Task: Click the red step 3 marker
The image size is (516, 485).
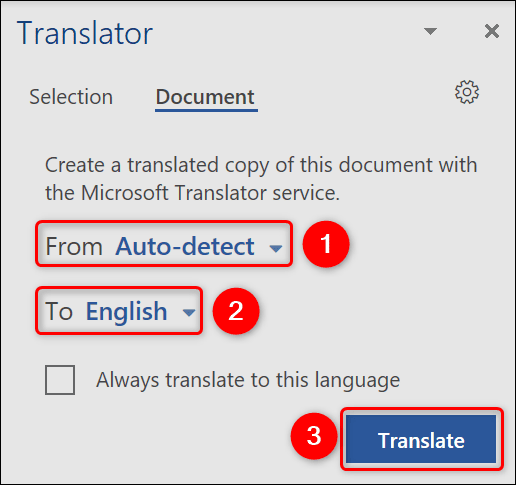Action: tap(314, 435)
